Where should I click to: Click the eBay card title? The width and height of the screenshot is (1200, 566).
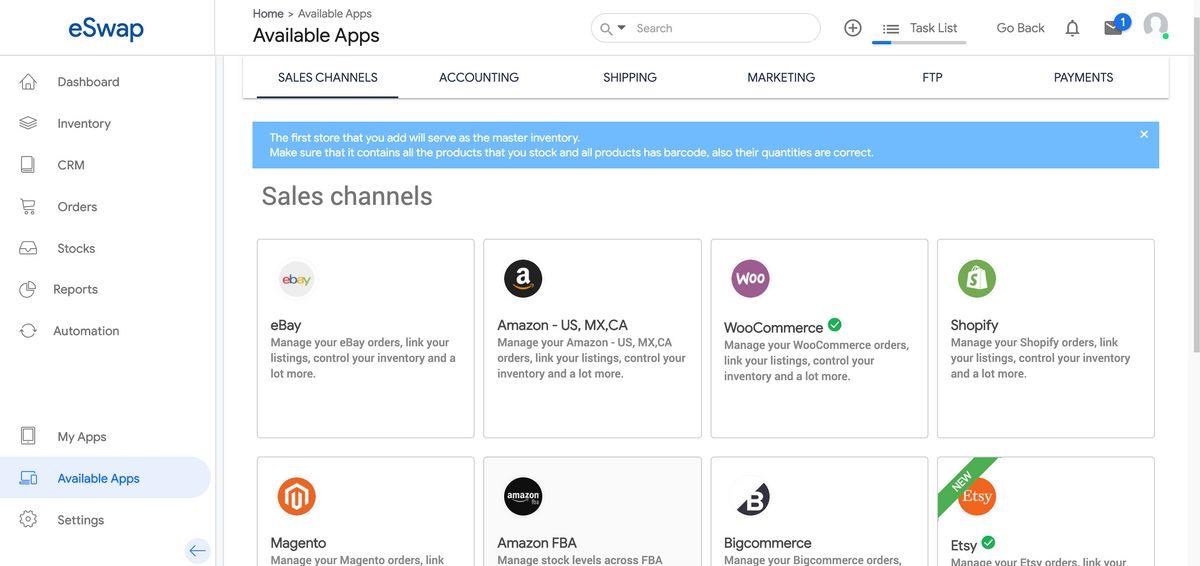(x=286, y=325)
